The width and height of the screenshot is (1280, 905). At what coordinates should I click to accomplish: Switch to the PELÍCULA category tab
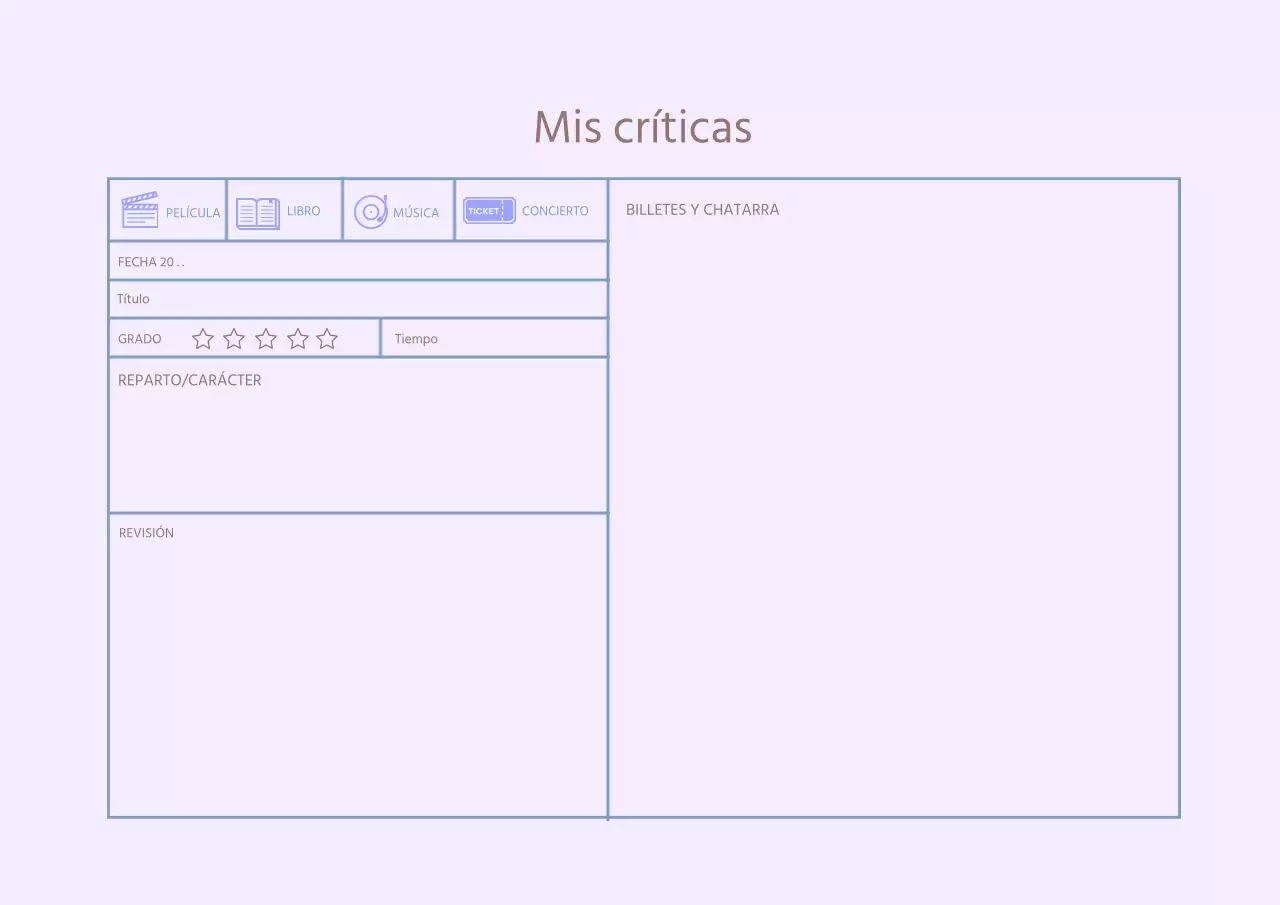click(x=166, y=209)
